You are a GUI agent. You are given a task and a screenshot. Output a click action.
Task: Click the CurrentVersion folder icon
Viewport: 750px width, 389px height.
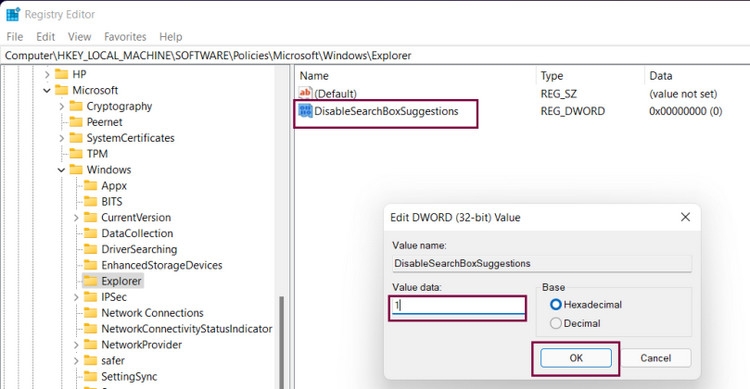point(90,217)
